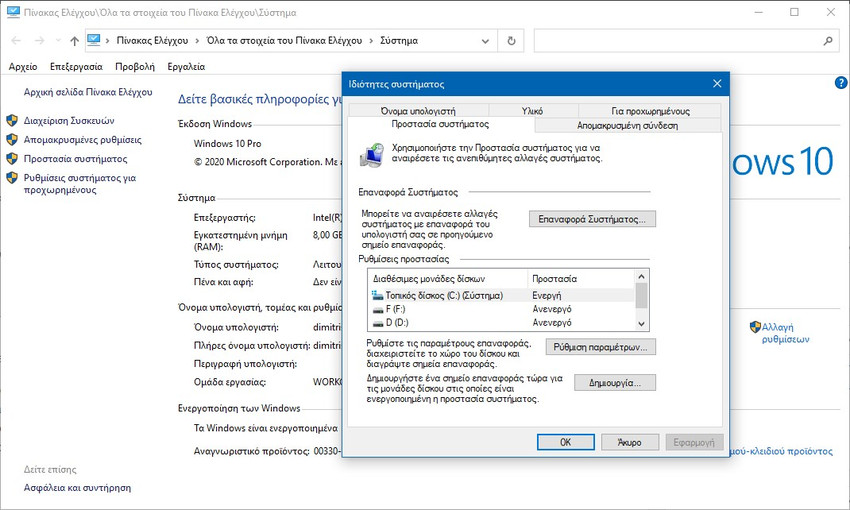Click shield icon next to Αλλαγή ρυθμίσεων

click(x=755, y=327)
